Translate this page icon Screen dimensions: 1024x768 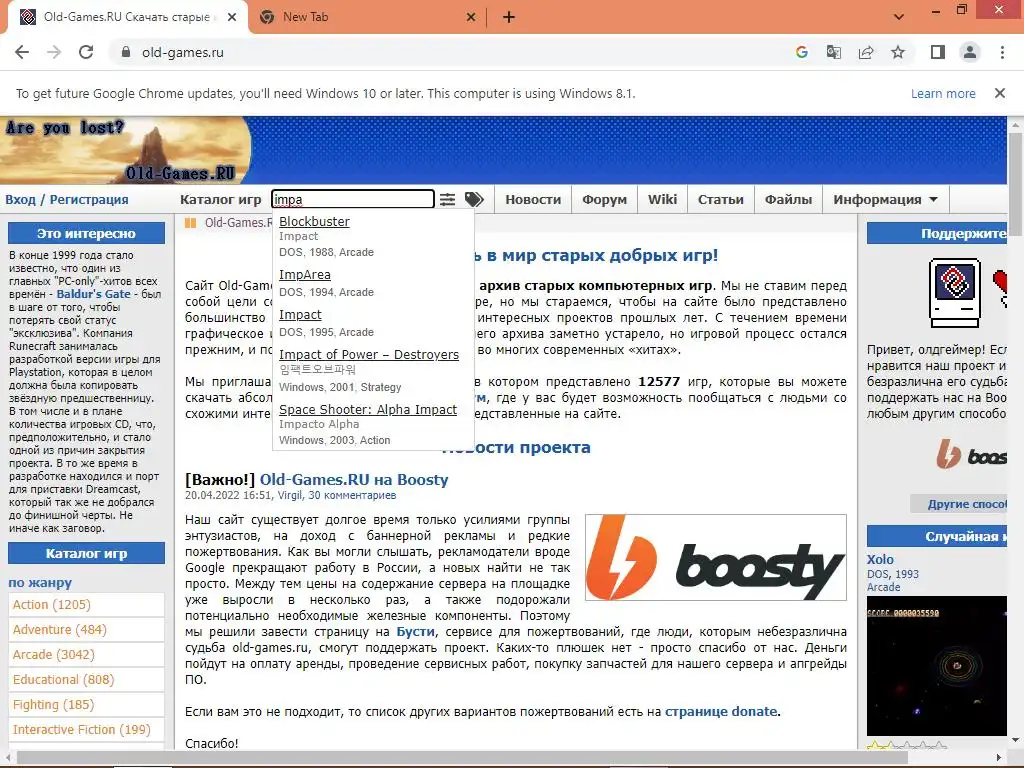point(833,52)
